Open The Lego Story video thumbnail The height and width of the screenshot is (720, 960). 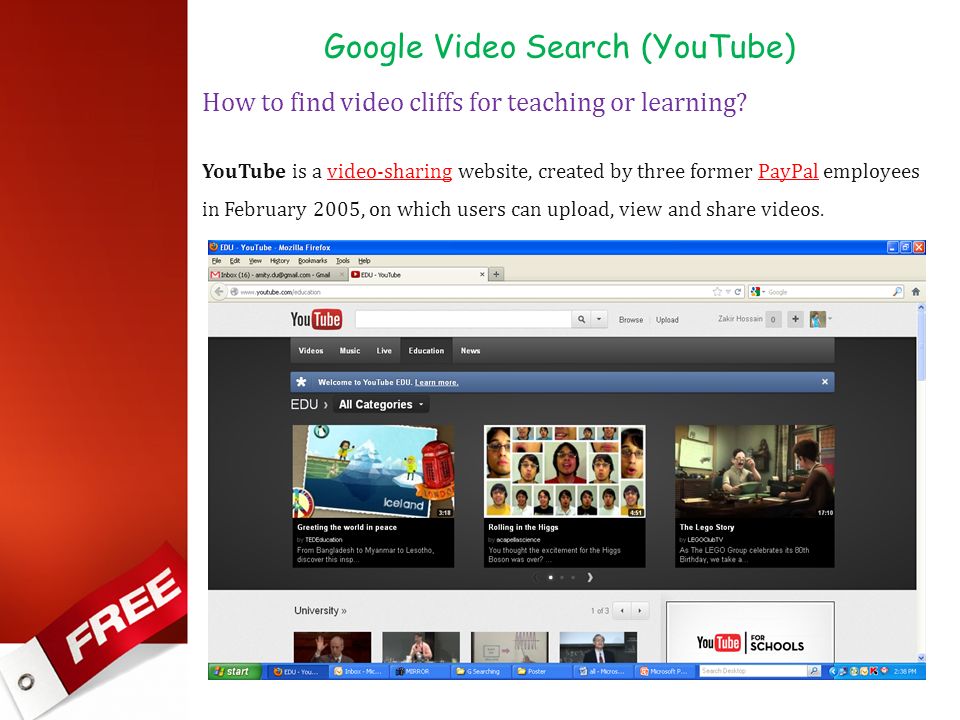point(754,471)
